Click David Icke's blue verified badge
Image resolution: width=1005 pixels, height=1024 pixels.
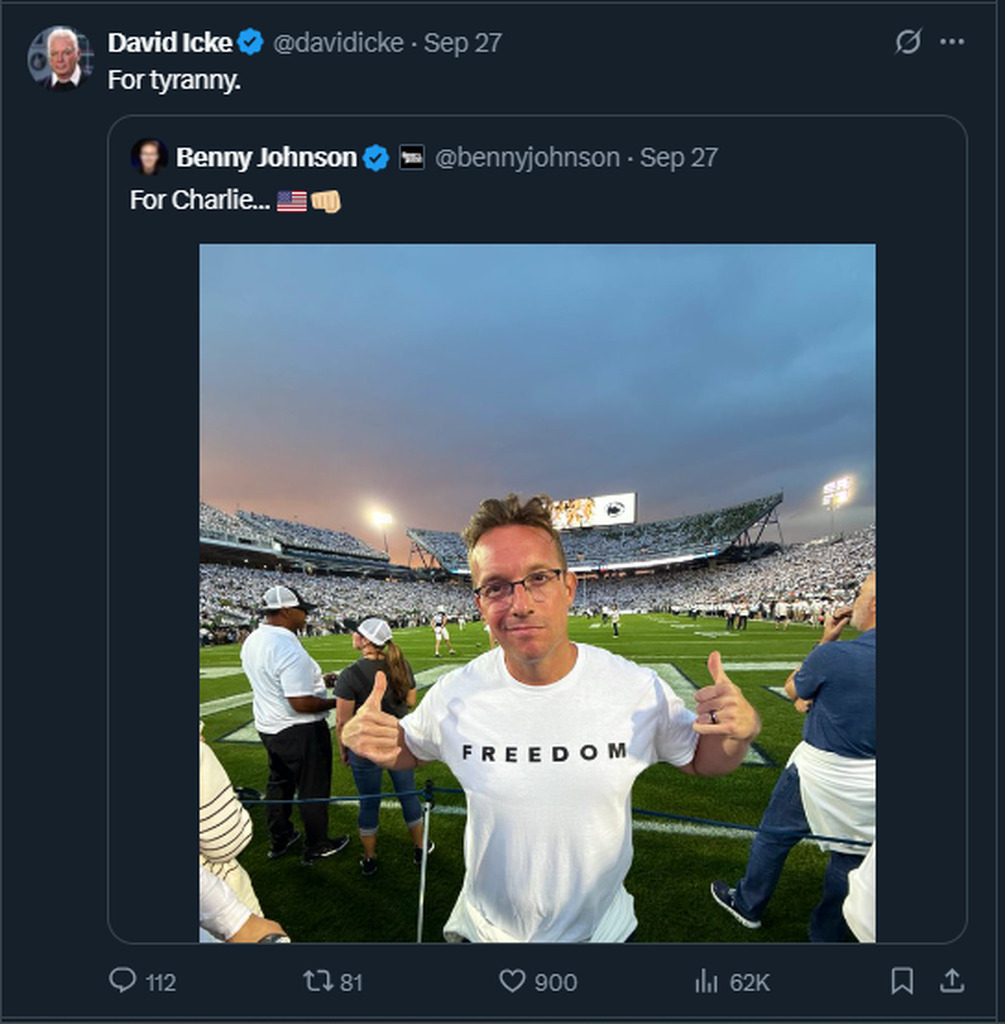click(251, 42)
